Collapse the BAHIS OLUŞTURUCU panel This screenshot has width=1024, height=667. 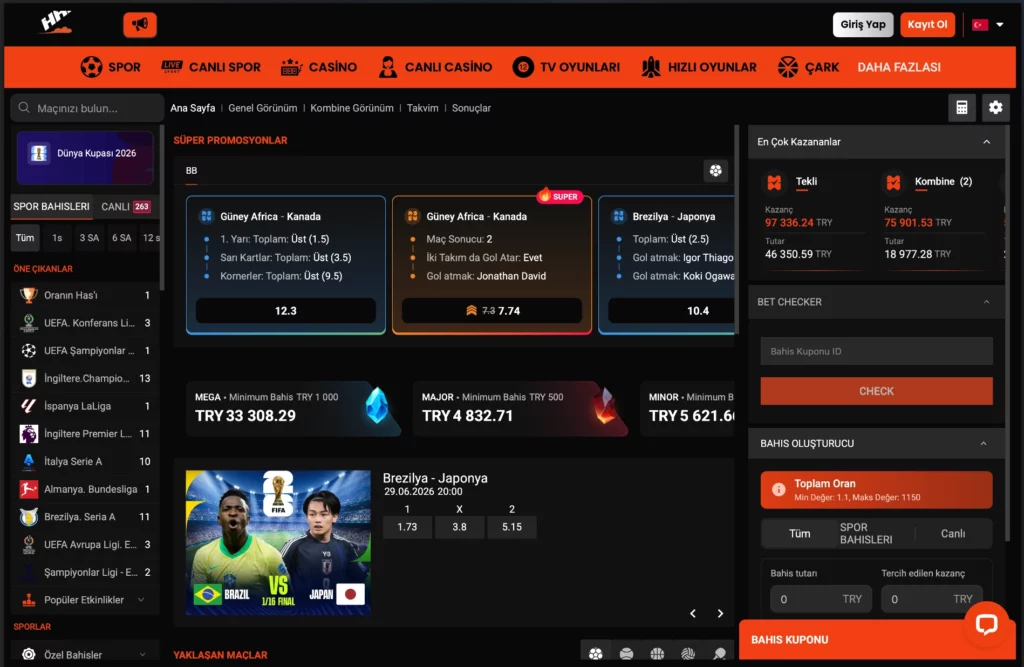[984, 444]
